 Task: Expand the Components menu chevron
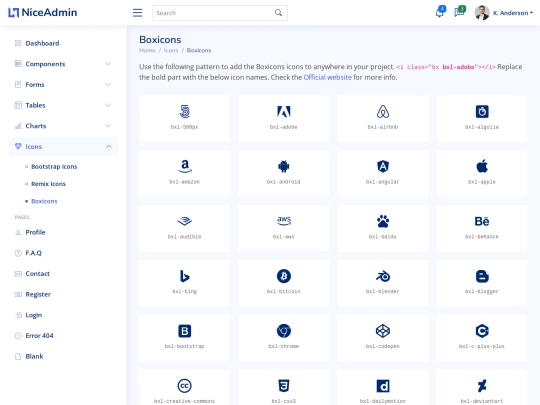[108, 64]
